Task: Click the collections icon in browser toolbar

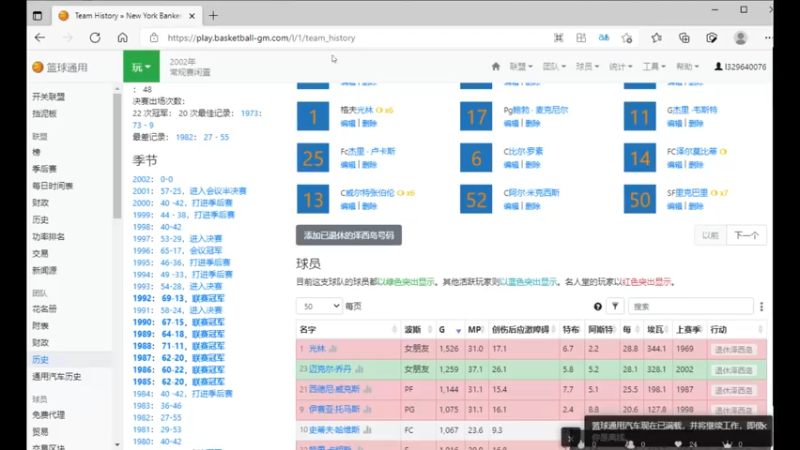Action: click(684, 38)
